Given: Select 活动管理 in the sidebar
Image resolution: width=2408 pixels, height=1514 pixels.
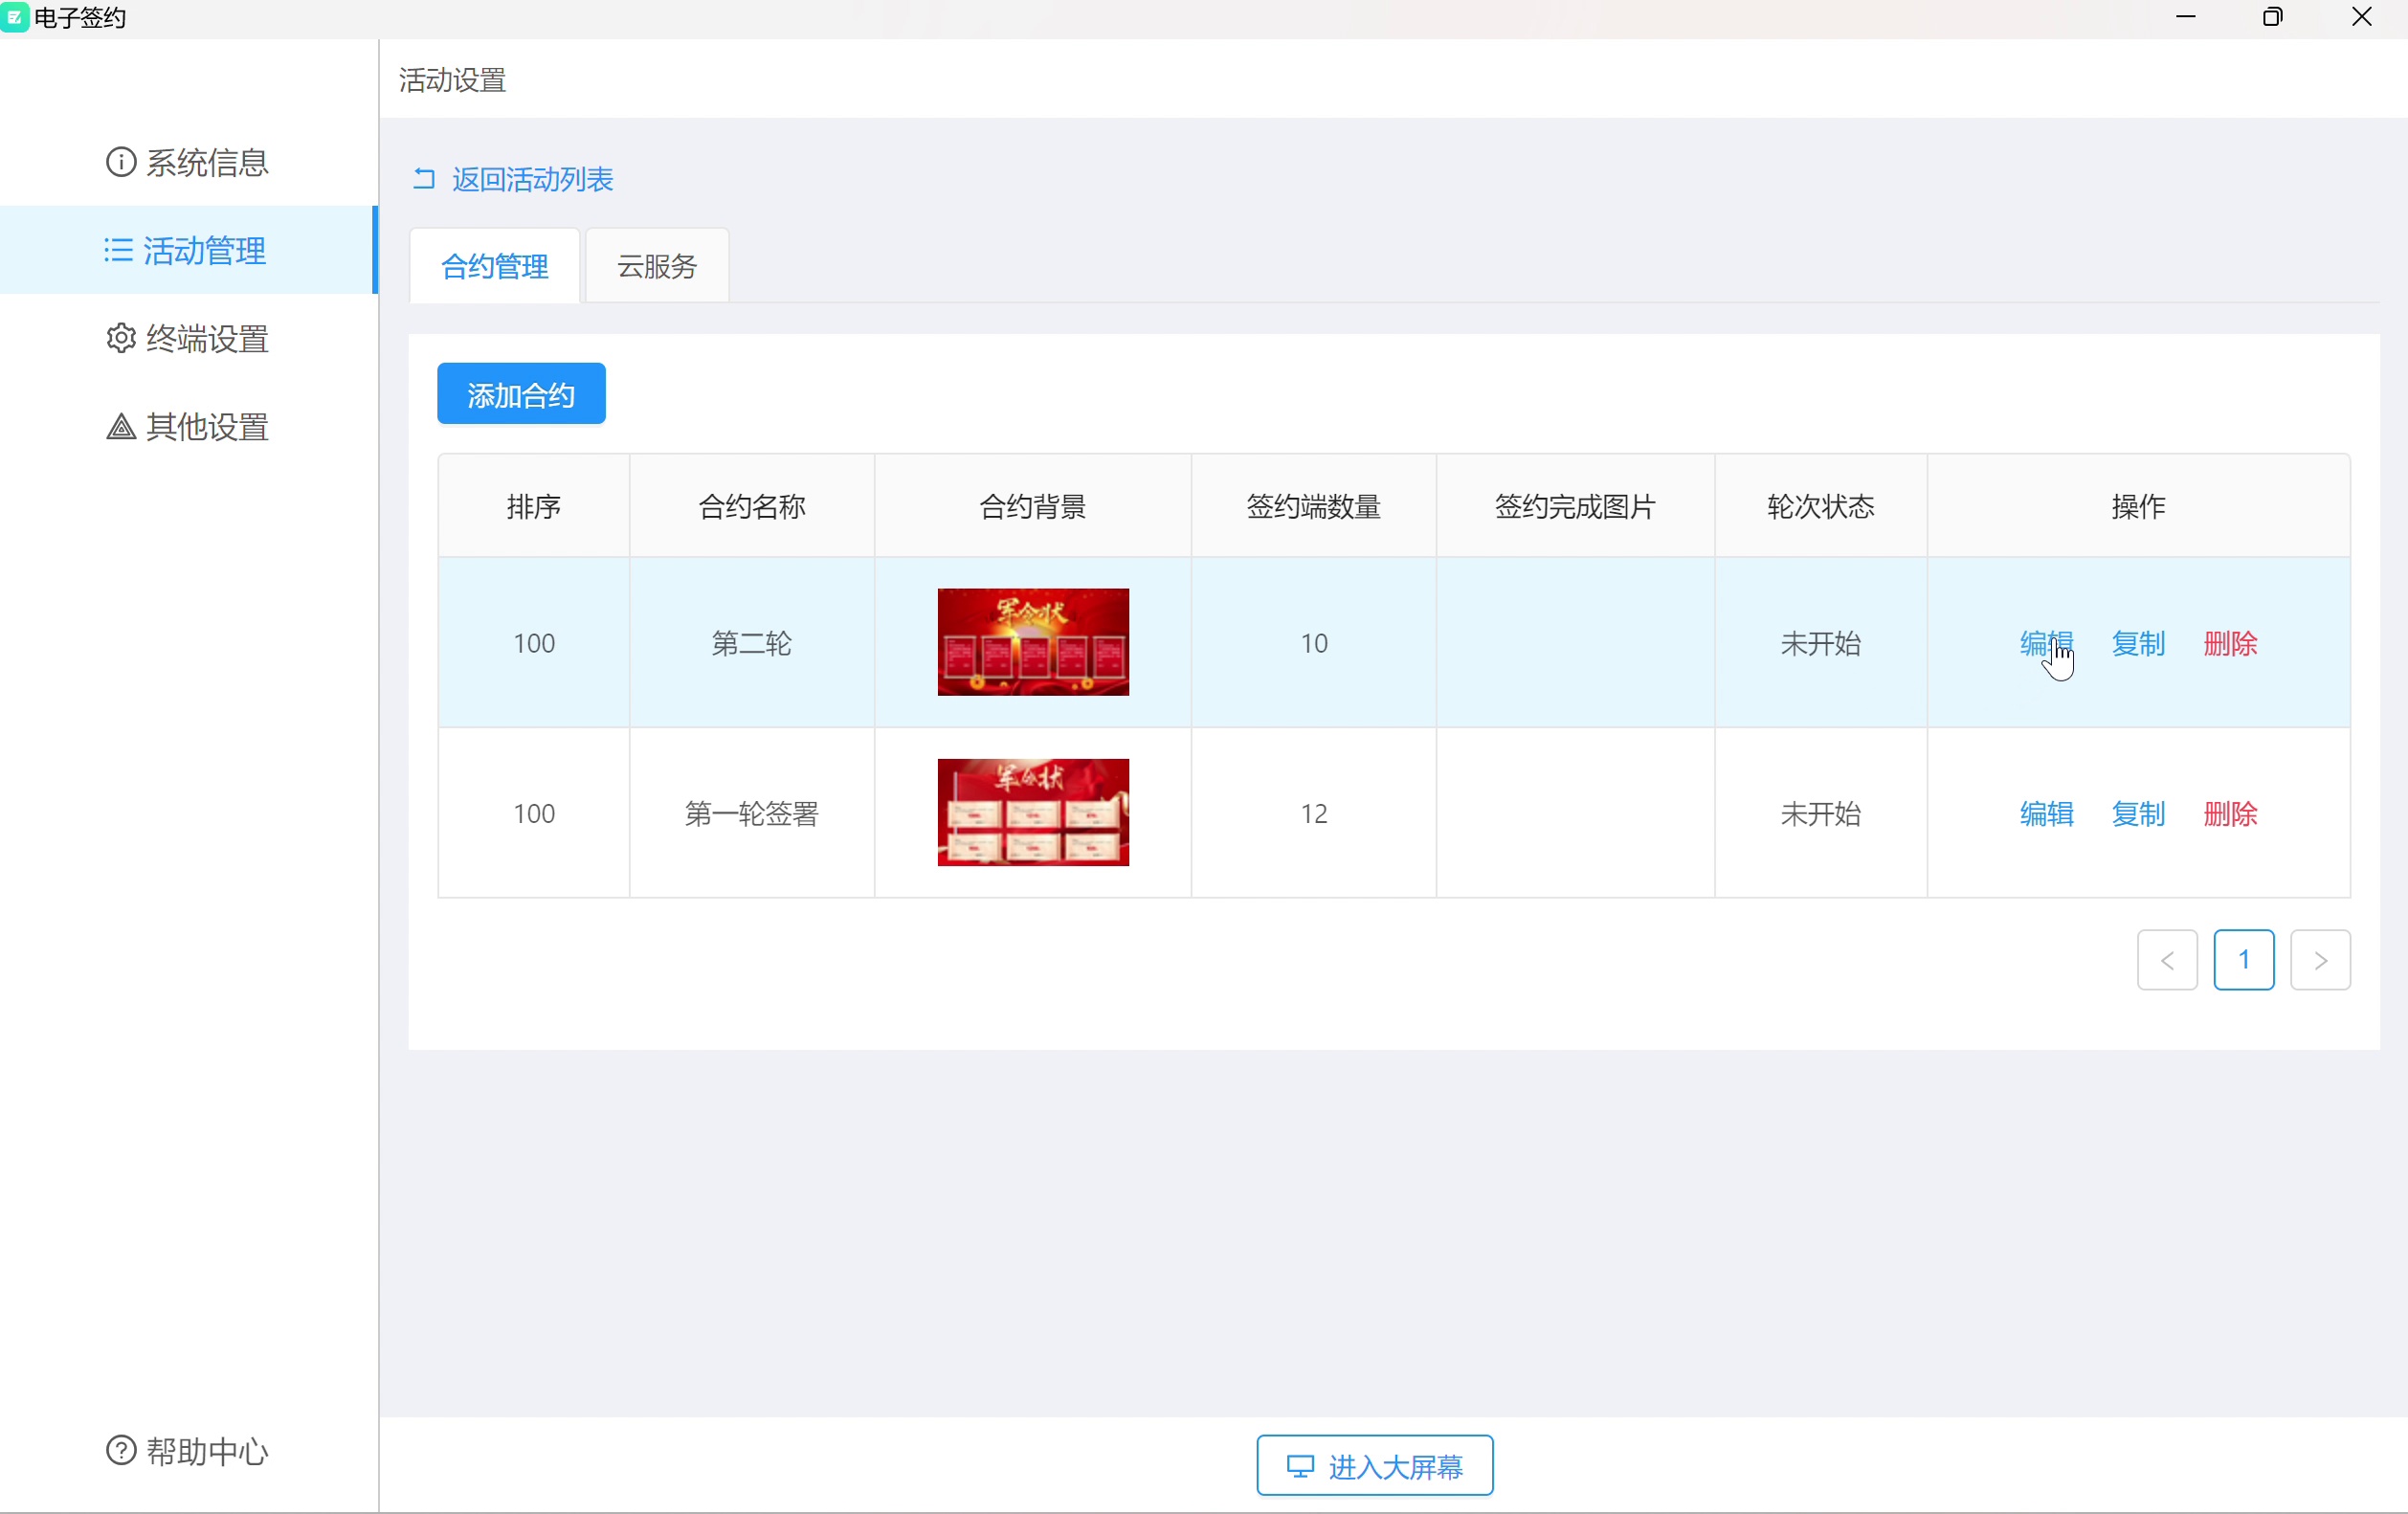Looking at the screenshot, I should [188, 250].
